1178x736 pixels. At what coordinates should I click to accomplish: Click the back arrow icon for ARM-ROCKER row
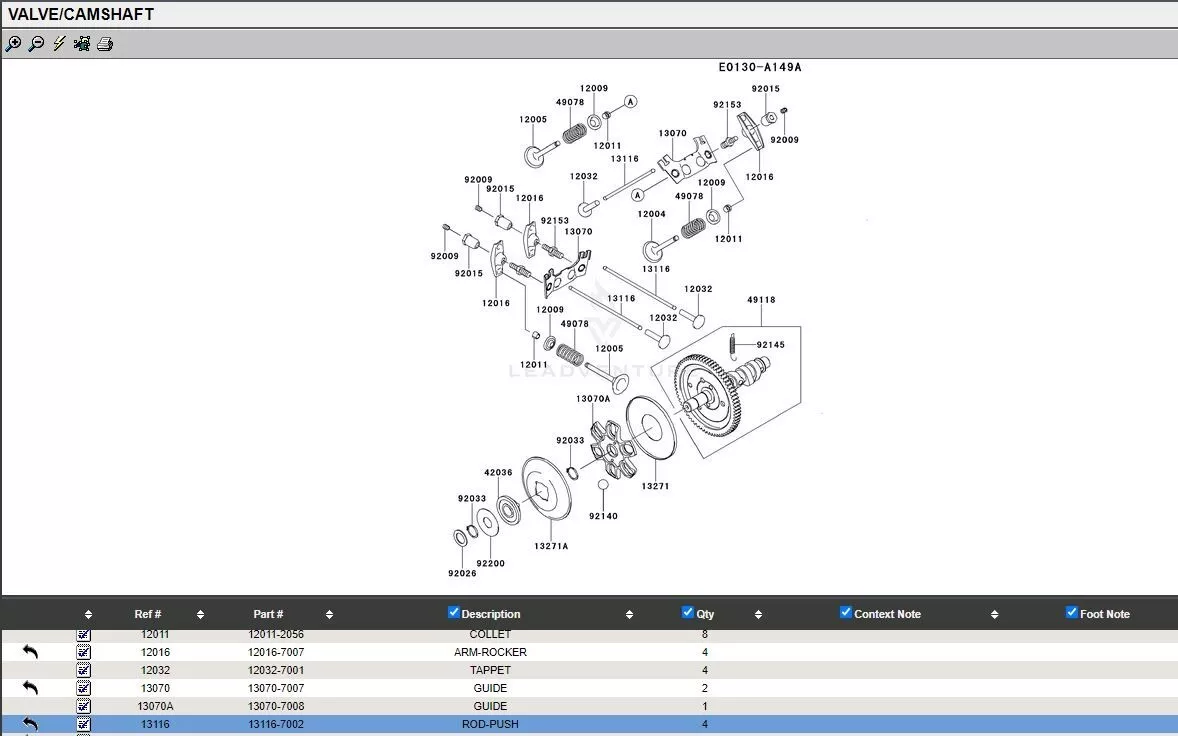pos(30,652)
